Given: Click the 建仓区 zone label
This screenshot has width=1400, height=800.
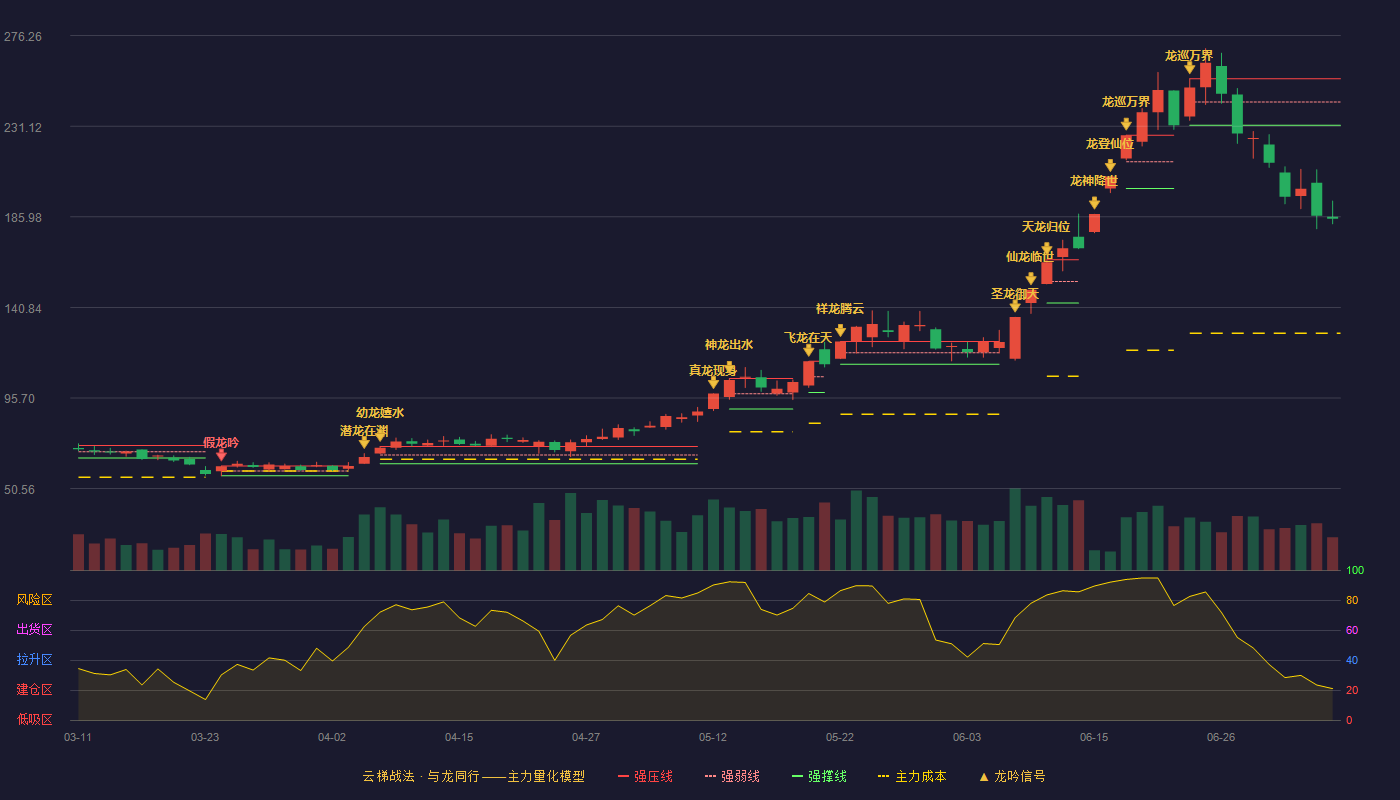Looking at the screenshot, I should point(35,690).
